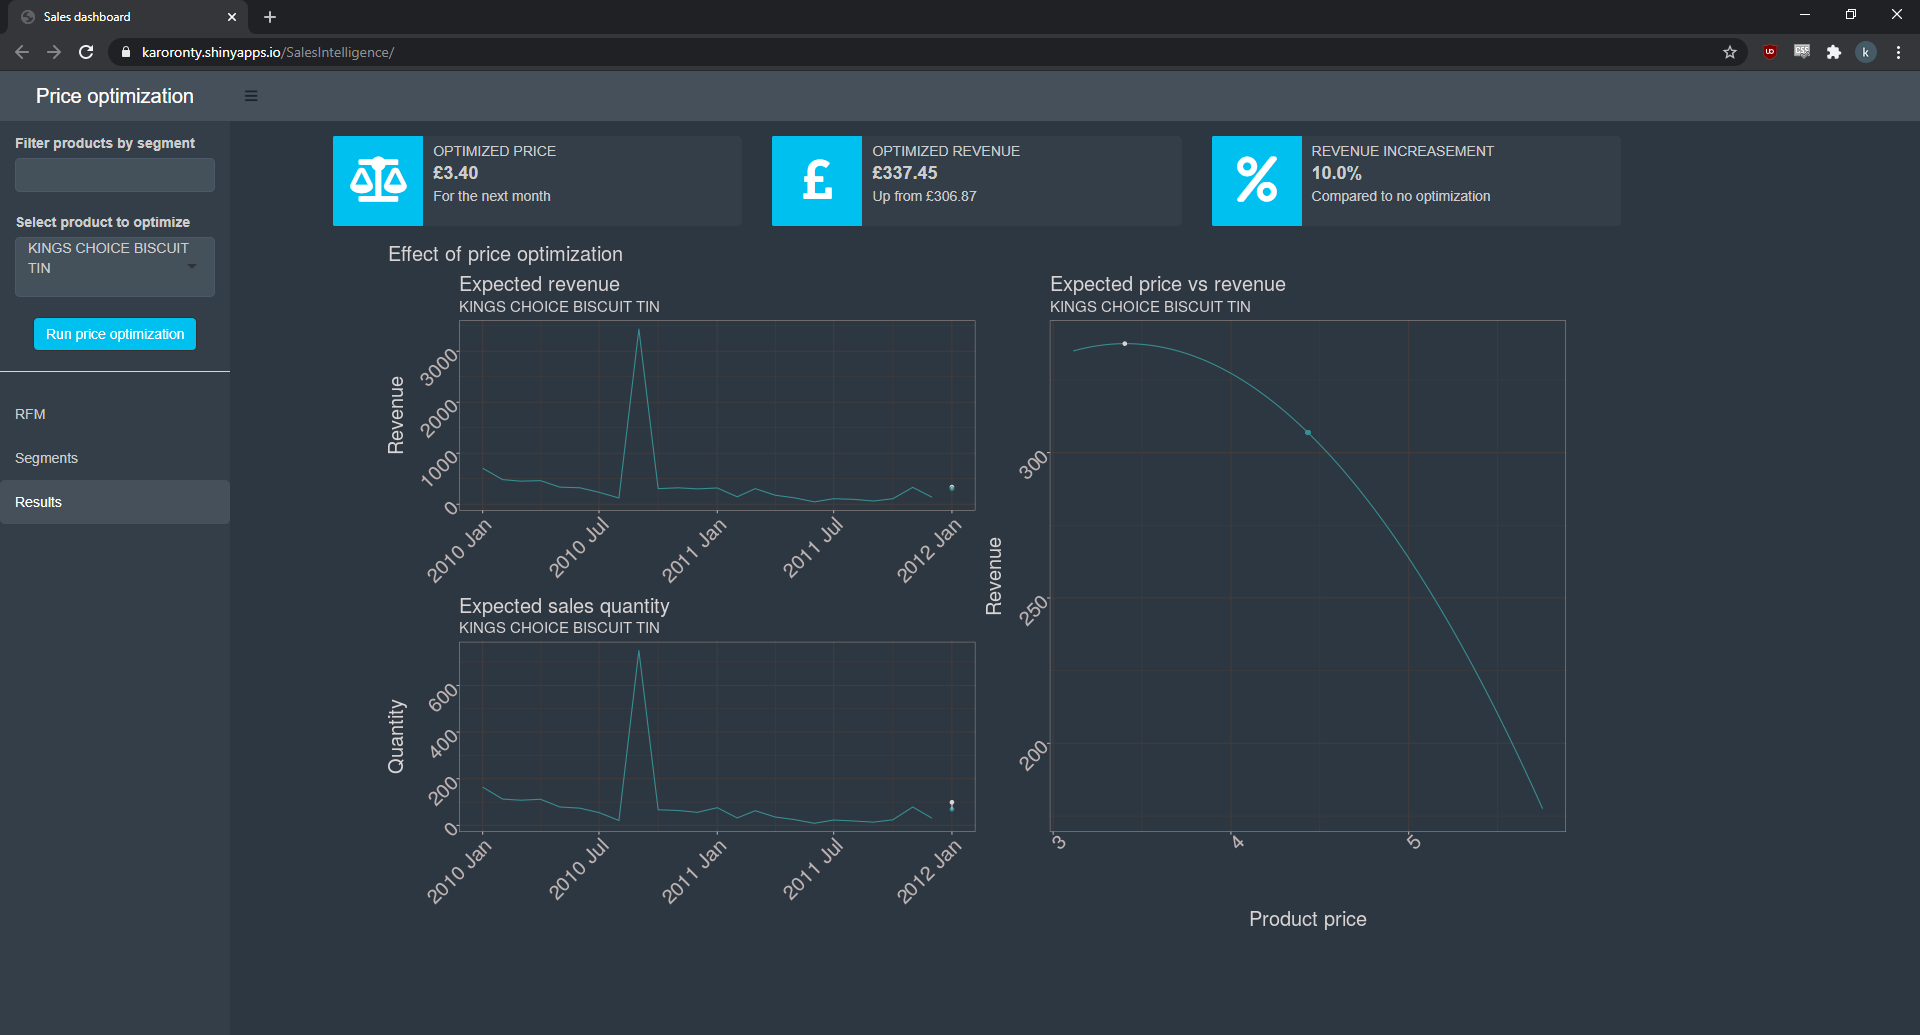Click the address bar URL
Image resolution: width=1920 pixels, height=1035 pixels.
coord(268,52)
